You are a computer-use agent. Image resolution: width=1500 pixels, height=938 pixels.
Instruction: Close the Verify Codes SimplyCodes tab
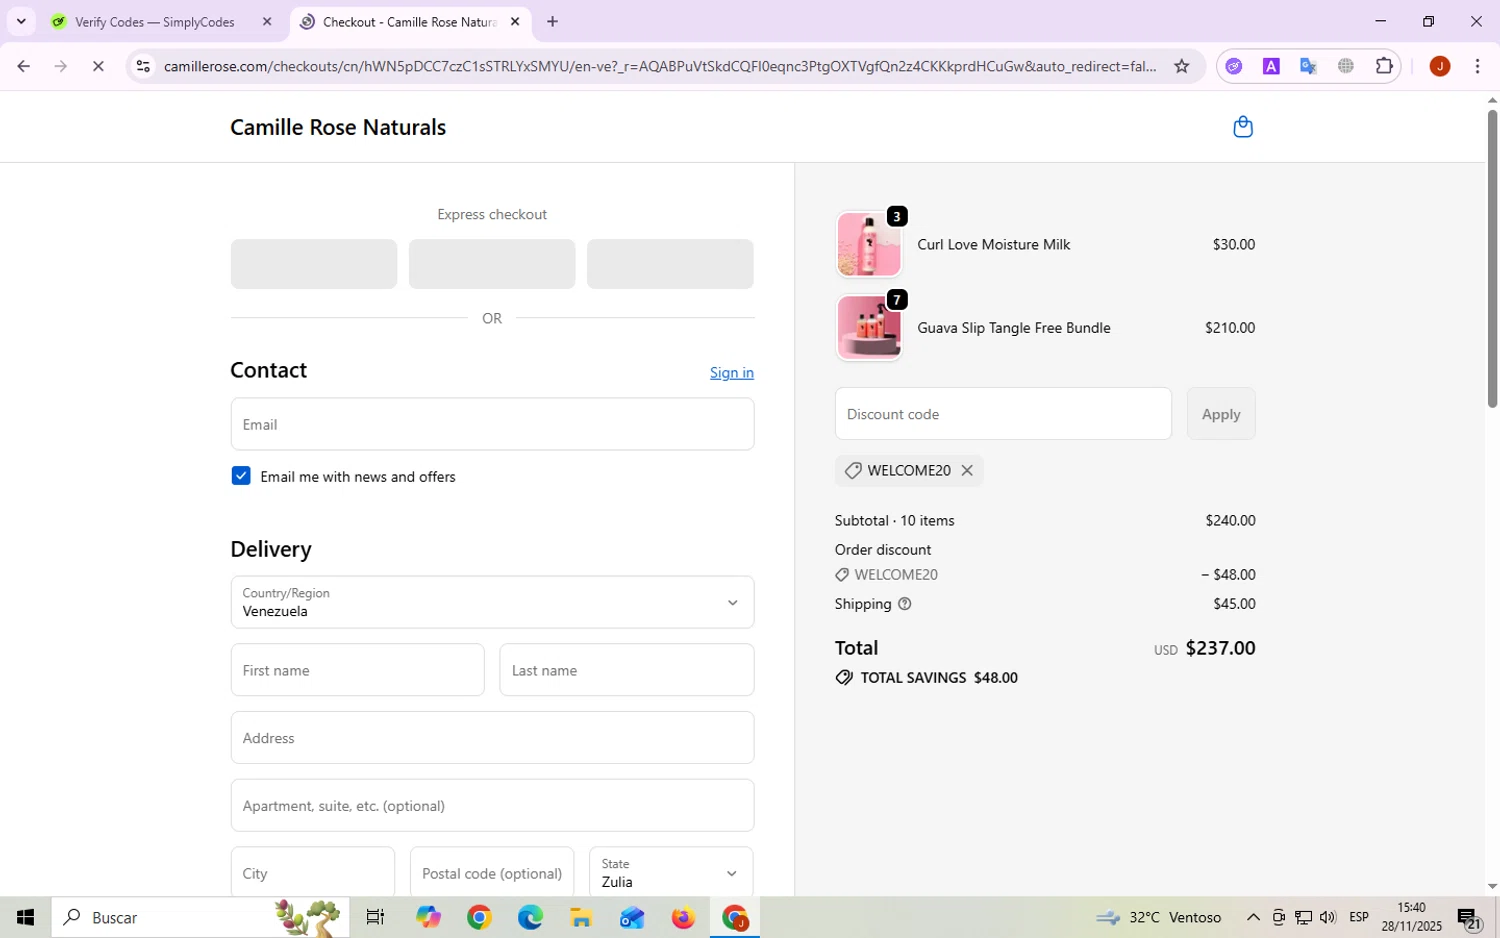click(267, 21)
